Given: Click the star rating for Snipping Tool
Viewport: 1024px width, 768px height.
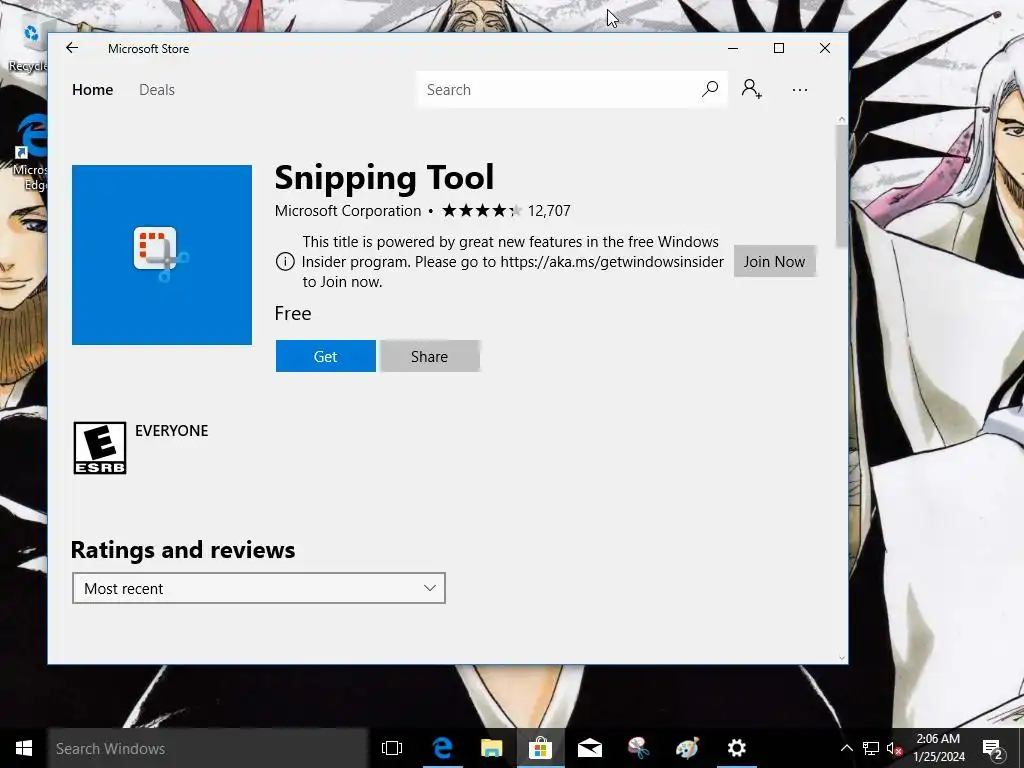Looking at the screenshot, I should (x=482, y=210).
